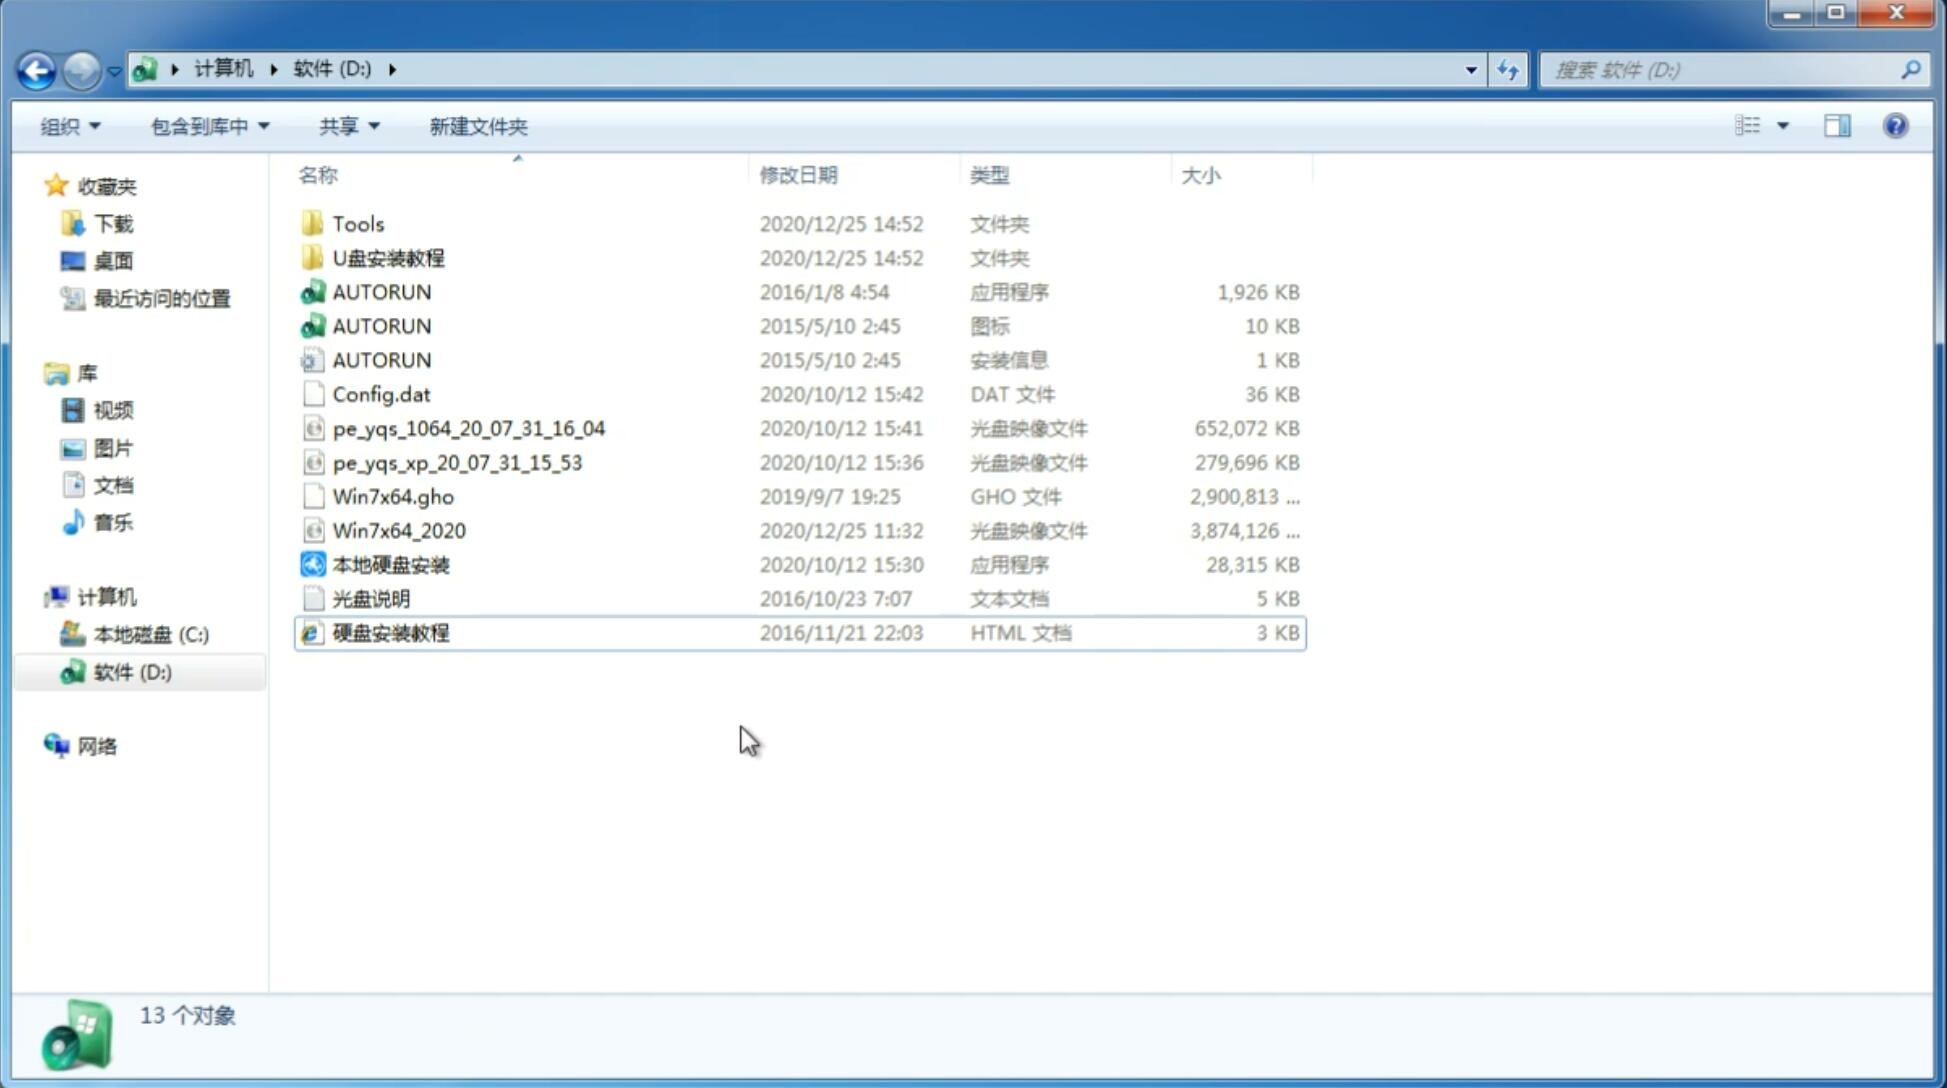Viewport: 1947px width, 1088px height.
Task: Launch 本地硬盘安装 application
Action: pos(389,564)
